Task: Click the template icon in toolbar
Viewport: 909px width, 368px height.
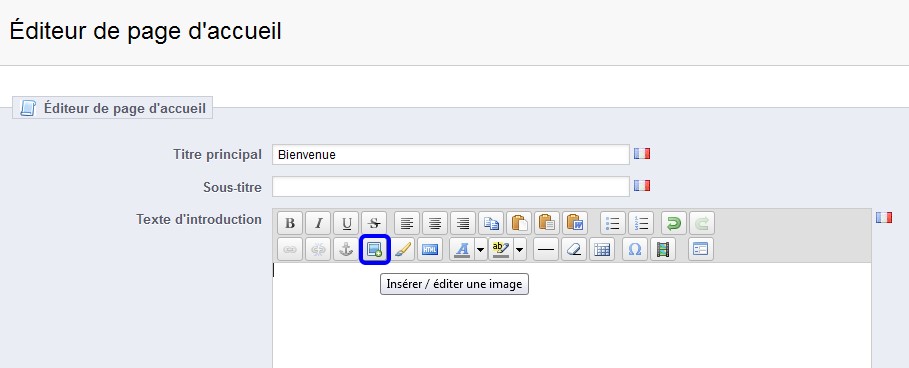Action: point(701,250)
